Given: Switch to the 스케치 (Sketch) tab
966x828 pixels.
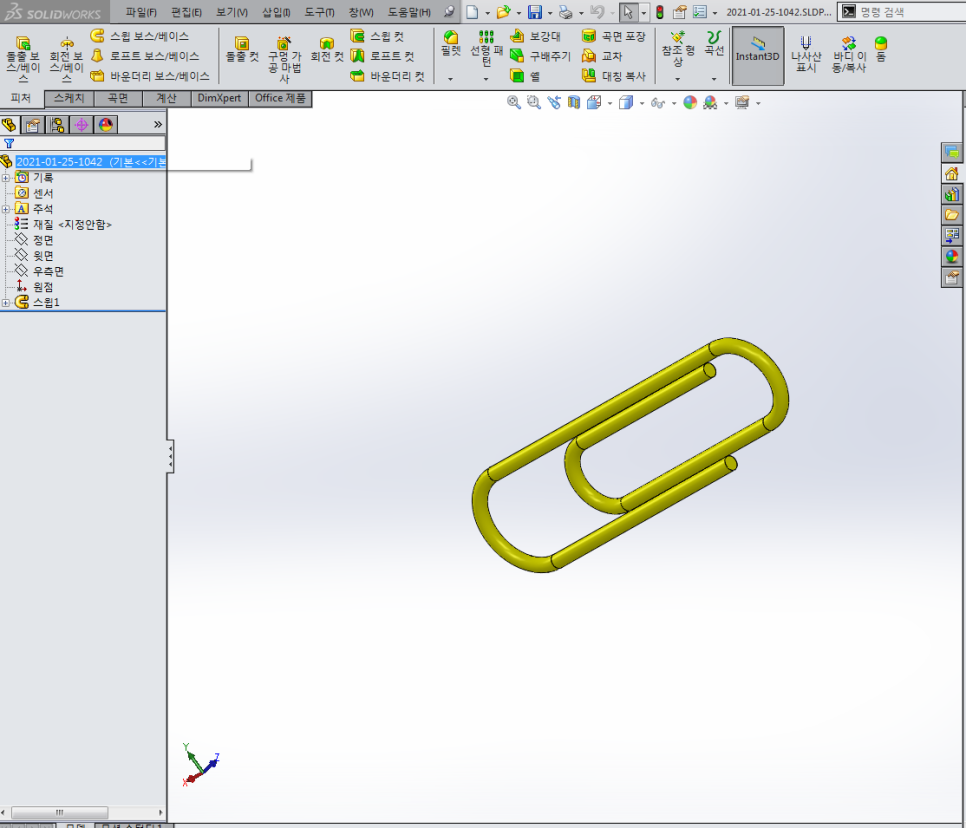Looking at the screenshot, I should tap(69, 99).
